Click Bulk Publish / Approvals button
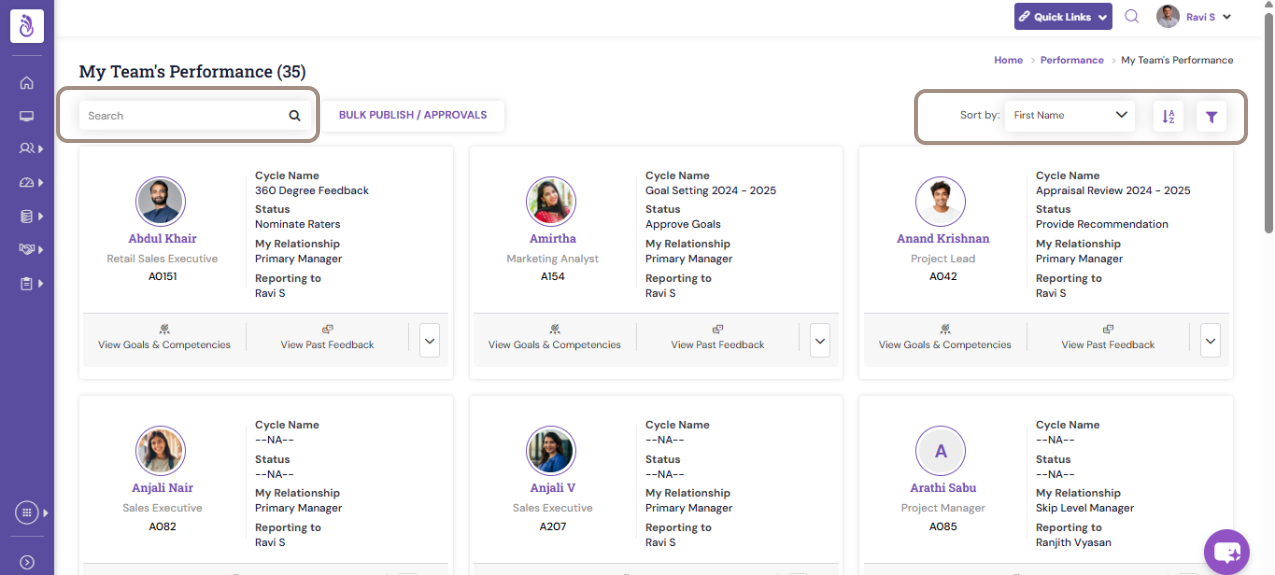The height and width of the screenshot is (575, 1275). 413,115
